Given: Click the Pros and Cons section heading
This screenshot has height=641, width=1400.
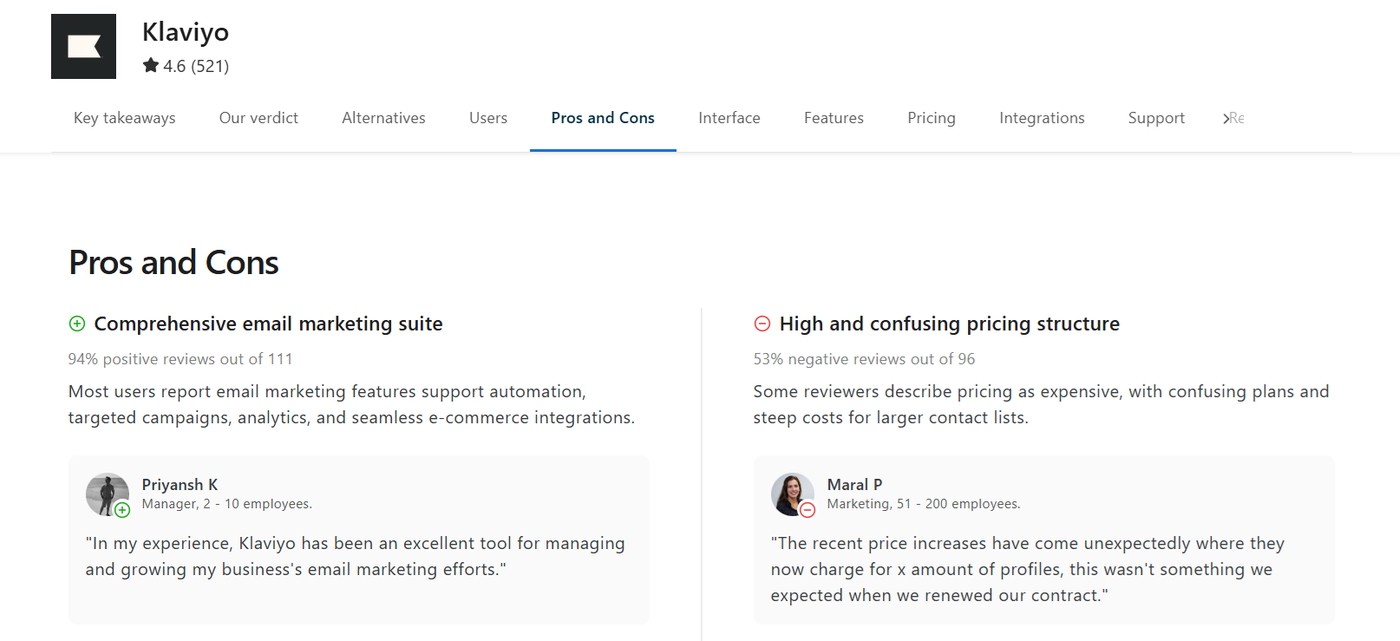Looking at the screenshot, I should (x=173, y=262).
